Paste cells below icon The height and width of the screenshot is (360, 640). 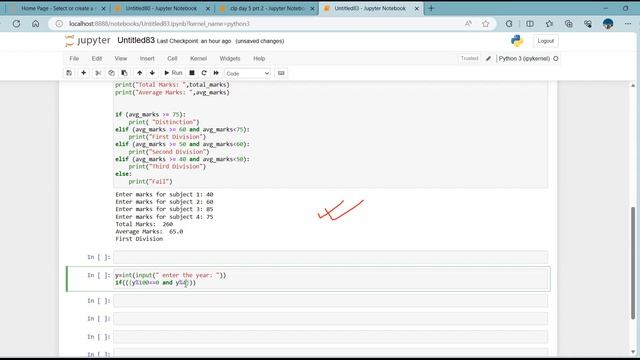point(124,73)
